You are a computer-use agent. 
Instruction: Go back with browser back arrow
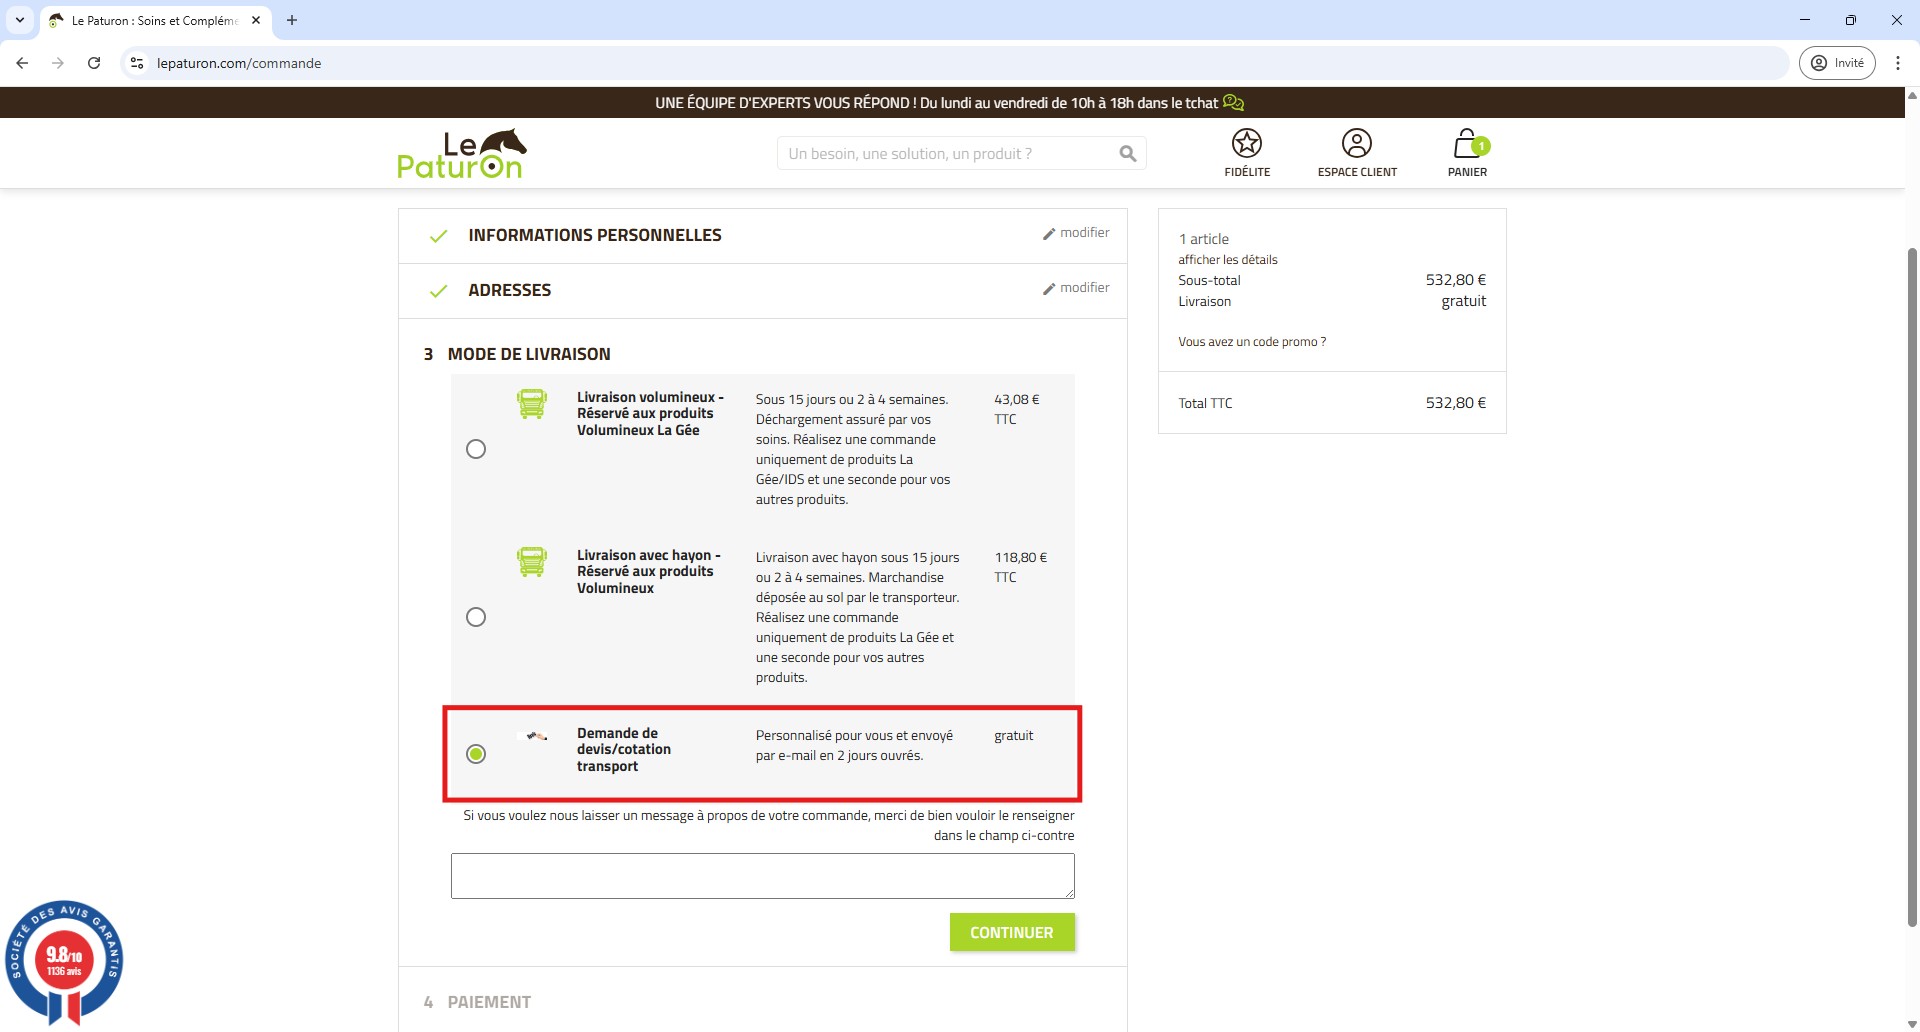pyautogui.click(x=22, y=63)
